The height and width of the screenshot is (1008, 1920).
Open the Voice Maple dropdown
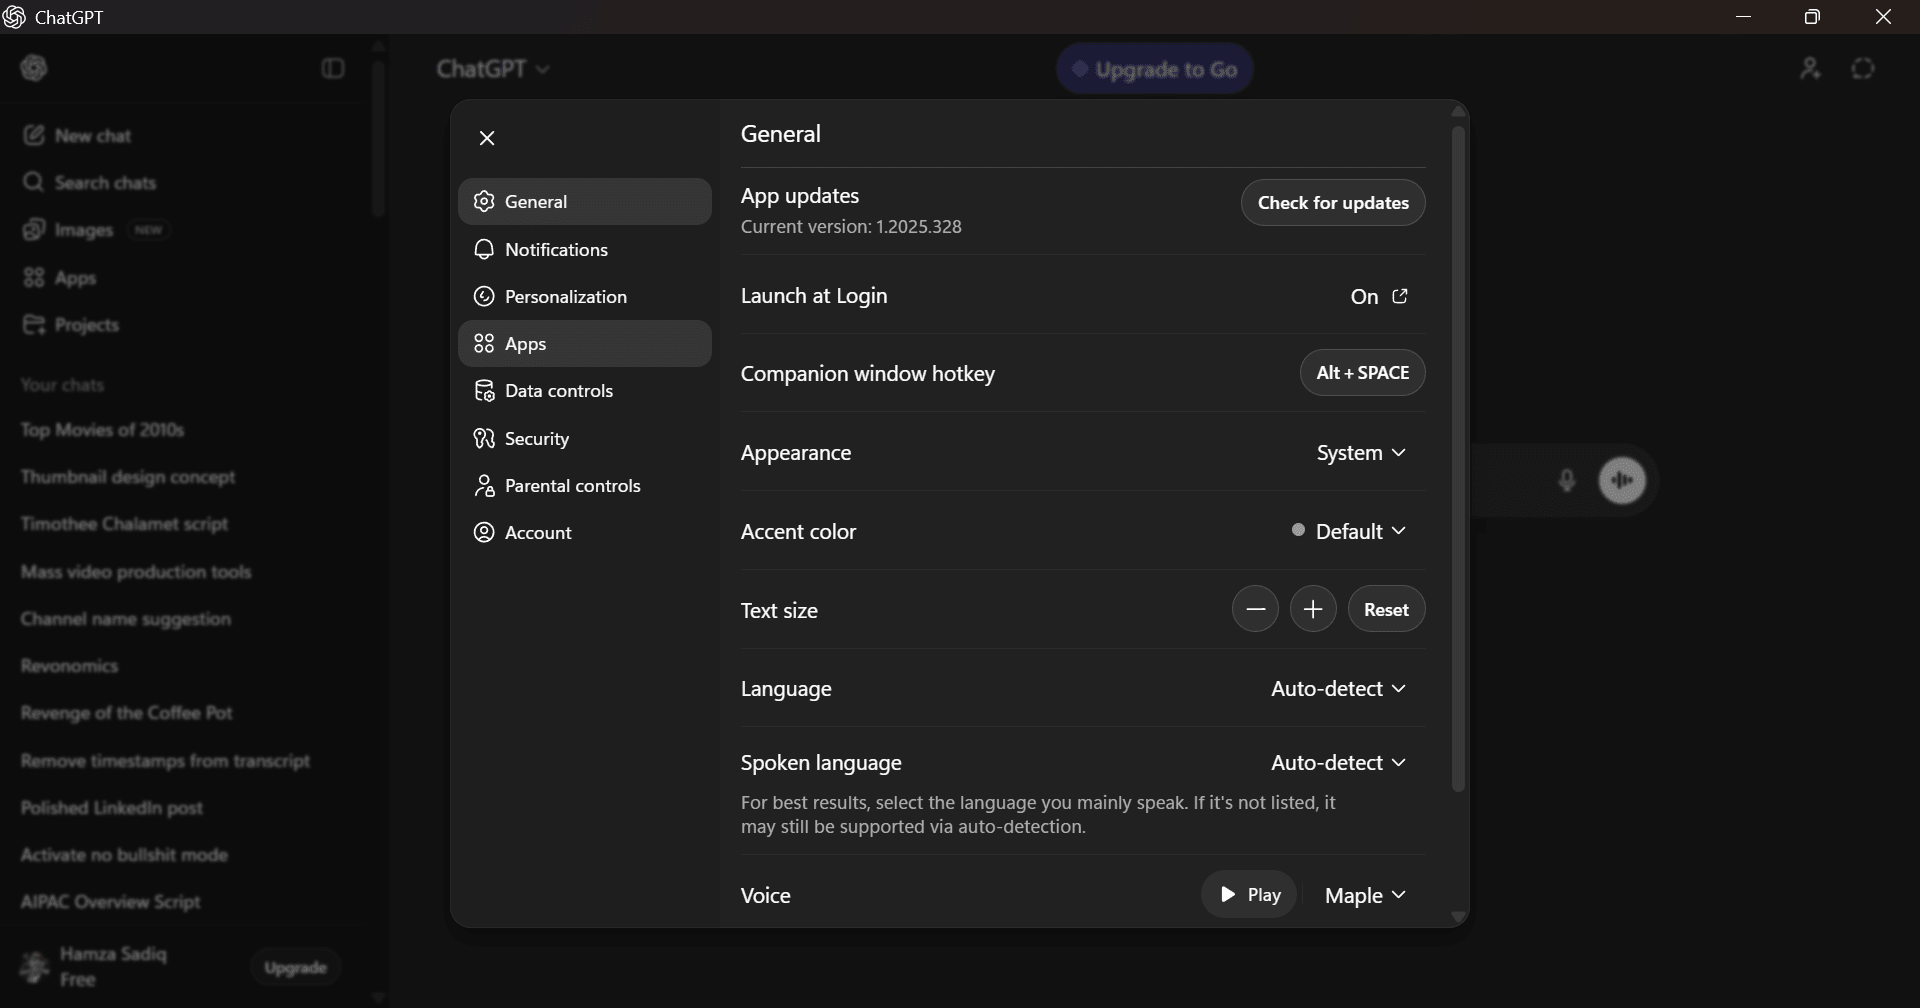point(1365,896)
